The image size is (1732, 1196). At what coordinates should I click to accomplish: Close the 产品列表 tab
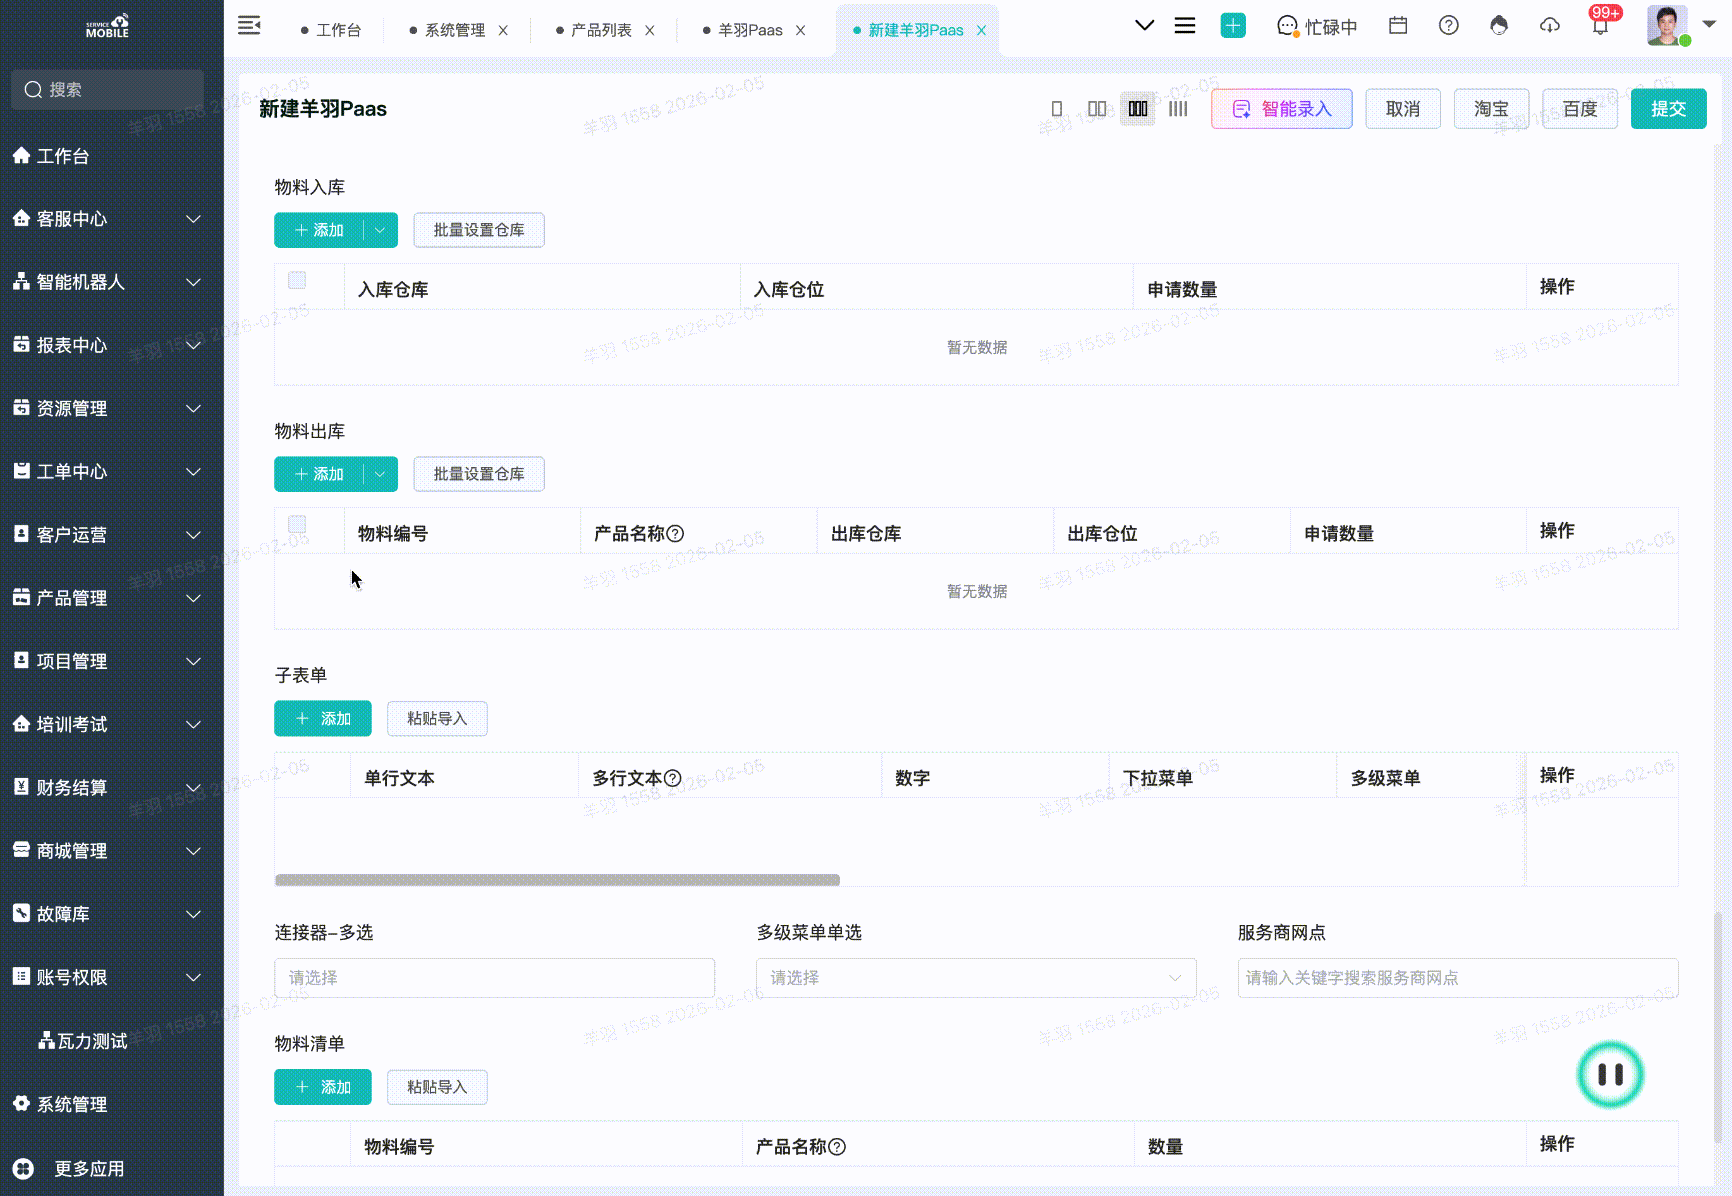click(650, 31)
